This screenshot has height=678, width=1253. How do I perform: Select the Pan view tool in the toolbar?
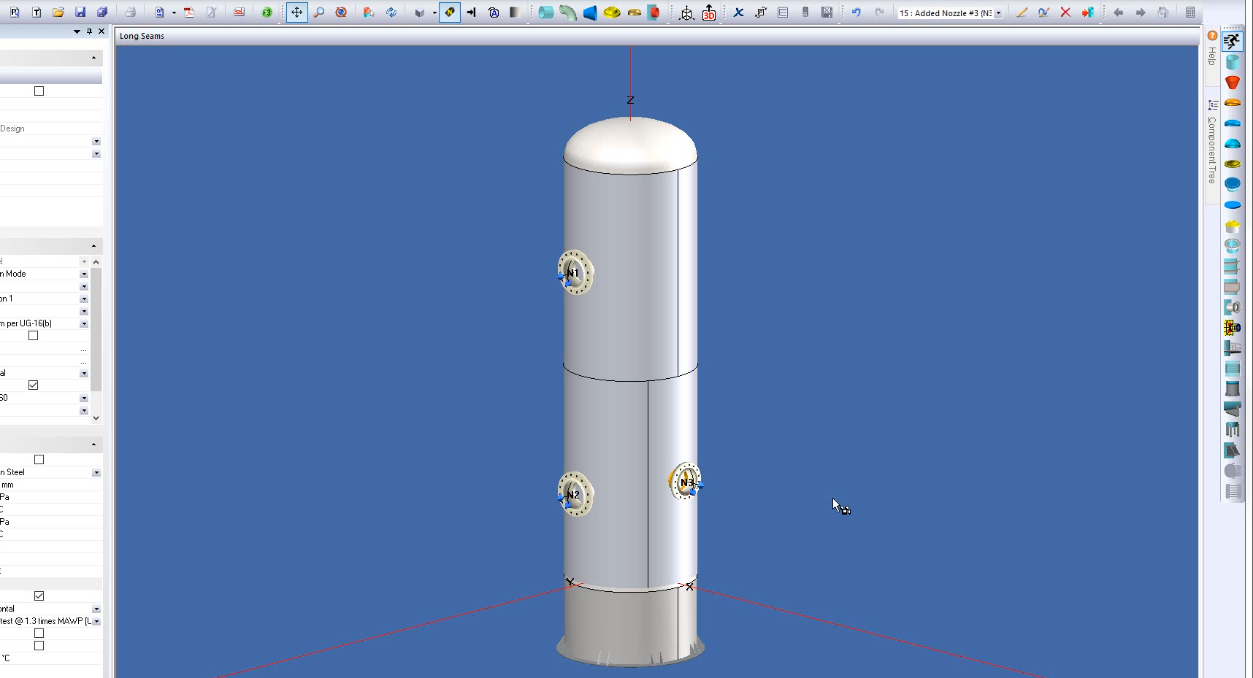pyautogui.click(x=296, y=12)
